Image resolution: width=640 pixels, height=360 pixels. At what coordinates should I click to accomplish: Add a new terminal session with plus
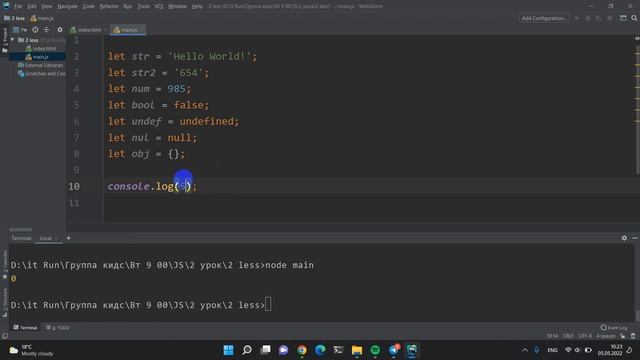pos(69,238)
